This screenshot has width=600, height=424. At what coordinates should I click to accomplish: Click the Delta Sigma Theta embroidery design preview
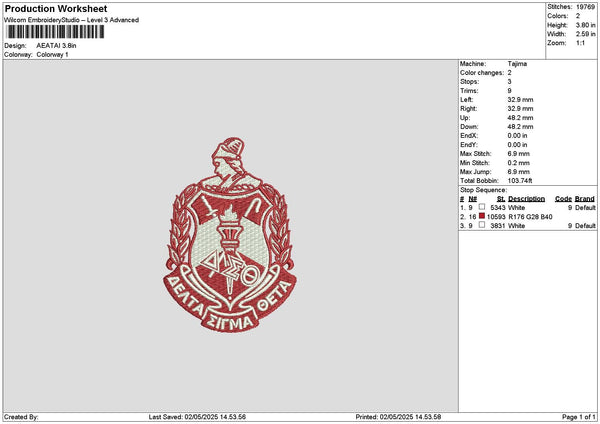230,235
